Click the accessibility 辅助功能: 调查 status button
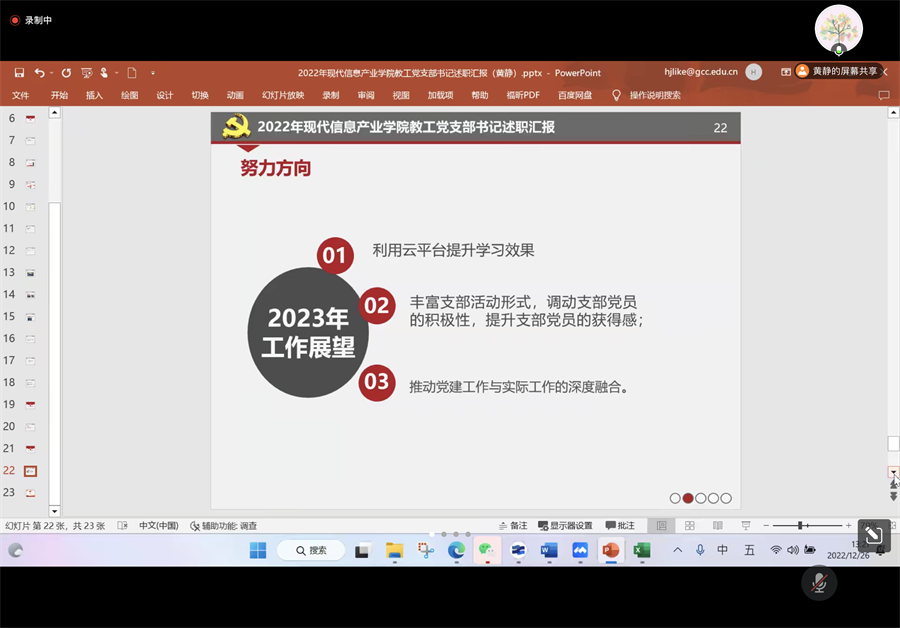900x628 pixels. point(223,525)
